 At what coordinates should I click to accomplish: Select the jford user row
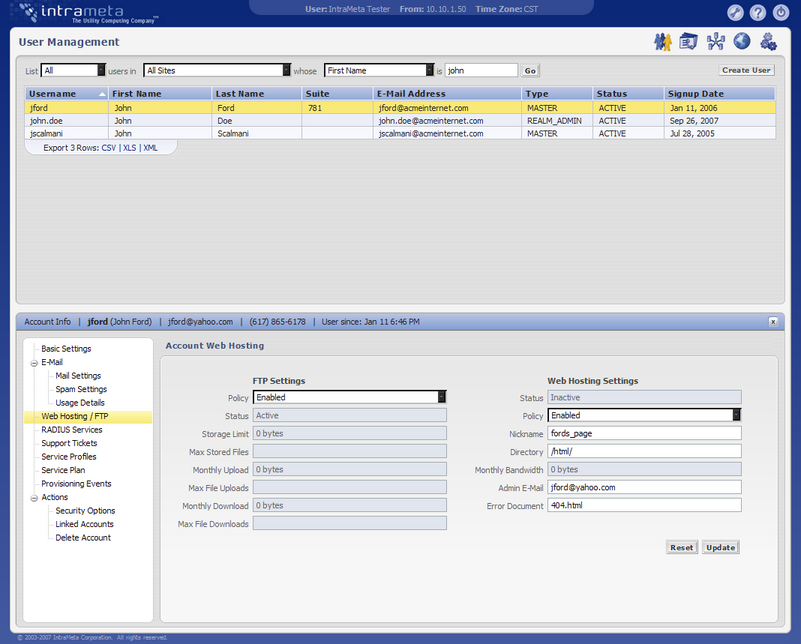(400, 108)
